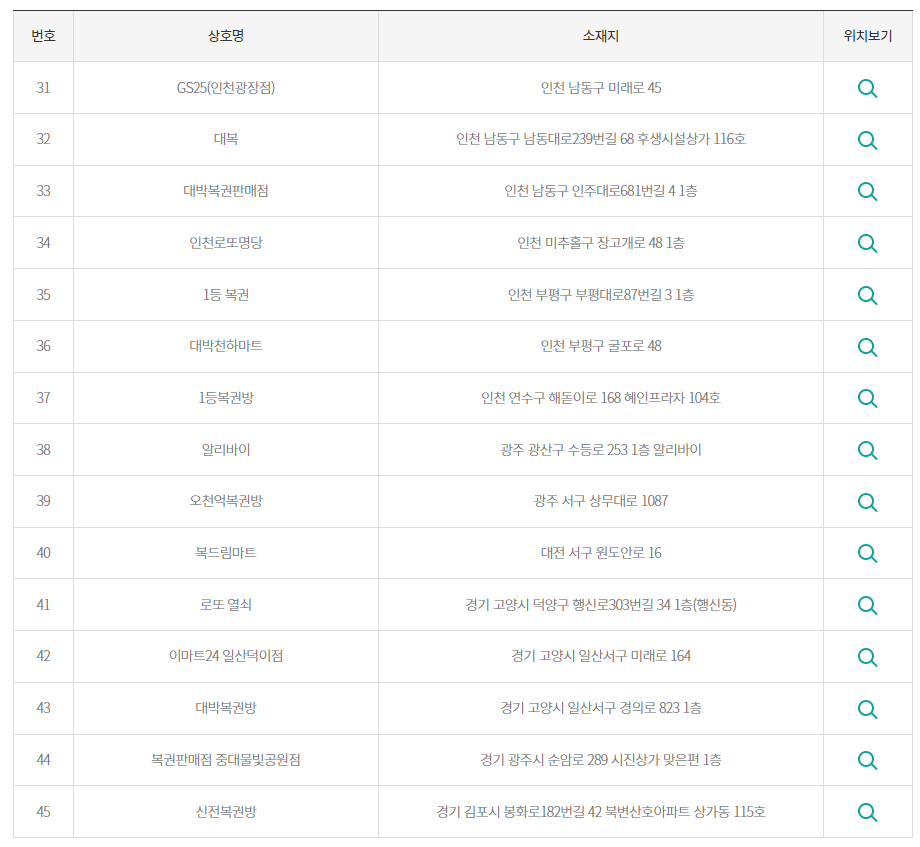The image size is (920, 847).
Task: Select store name 복드림마트
Action: (x=226, y=553)
